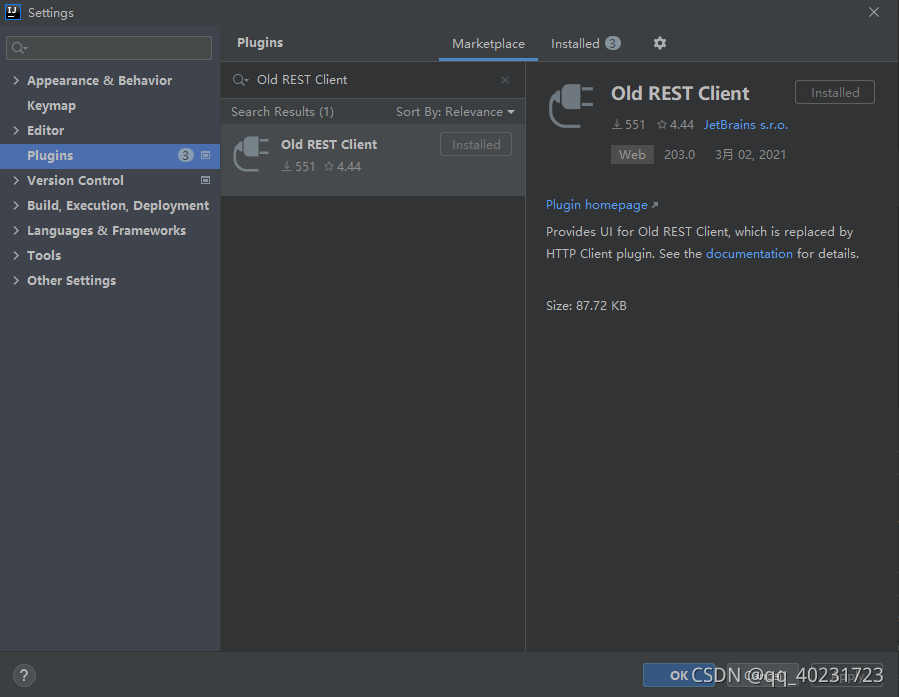Focus the Settings search field

click(x=109, y=48)
